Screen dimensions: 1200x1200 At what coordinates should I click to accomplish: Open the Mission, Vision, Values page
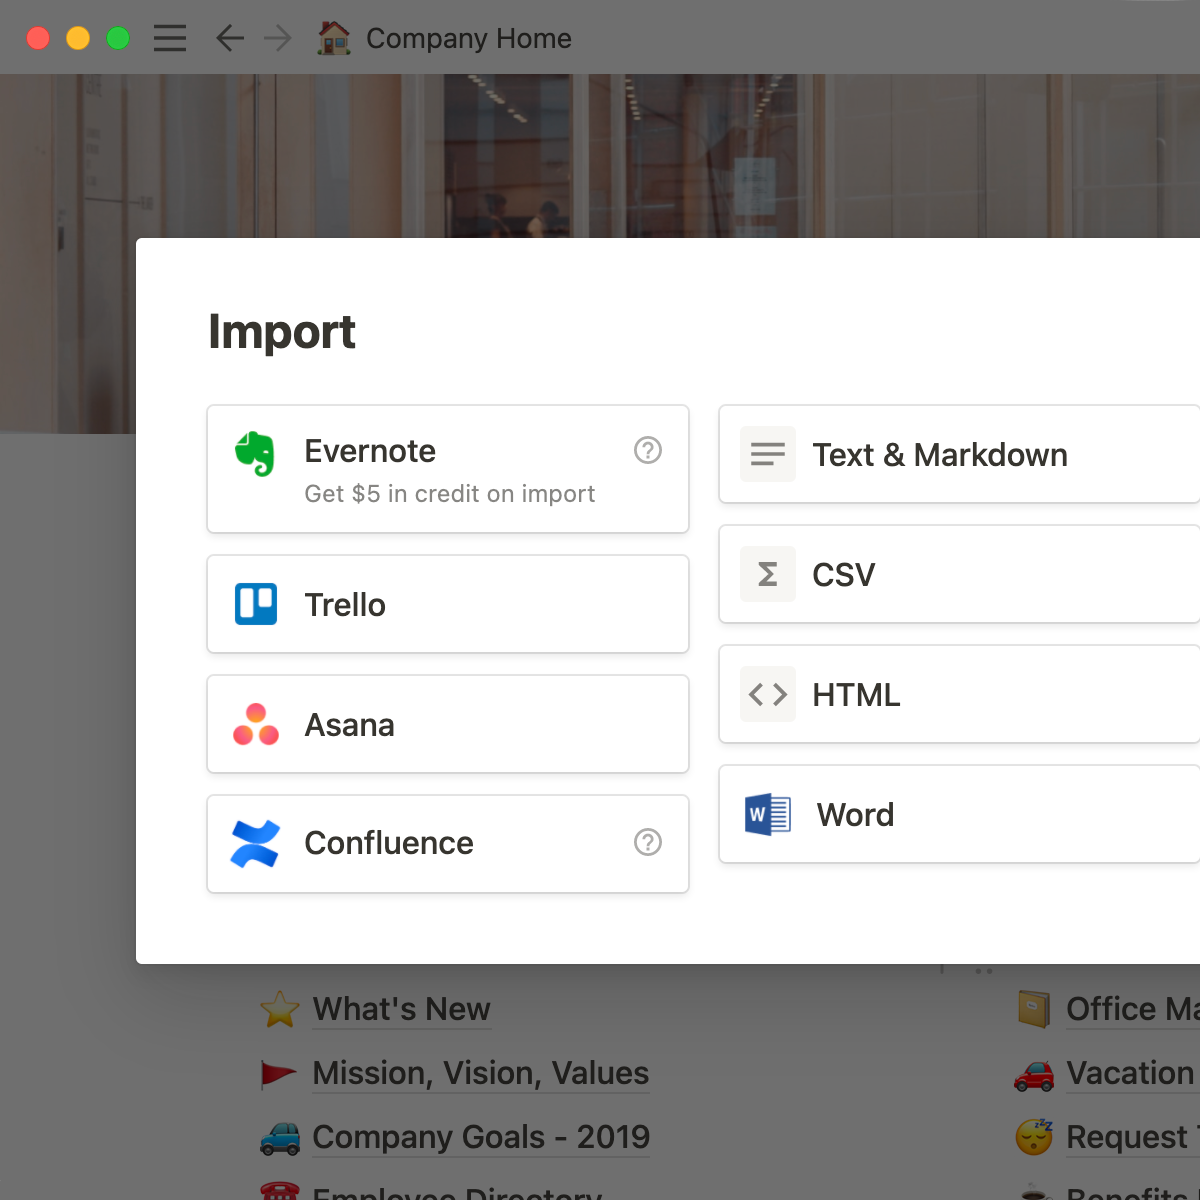click(x=480, y=1073)
